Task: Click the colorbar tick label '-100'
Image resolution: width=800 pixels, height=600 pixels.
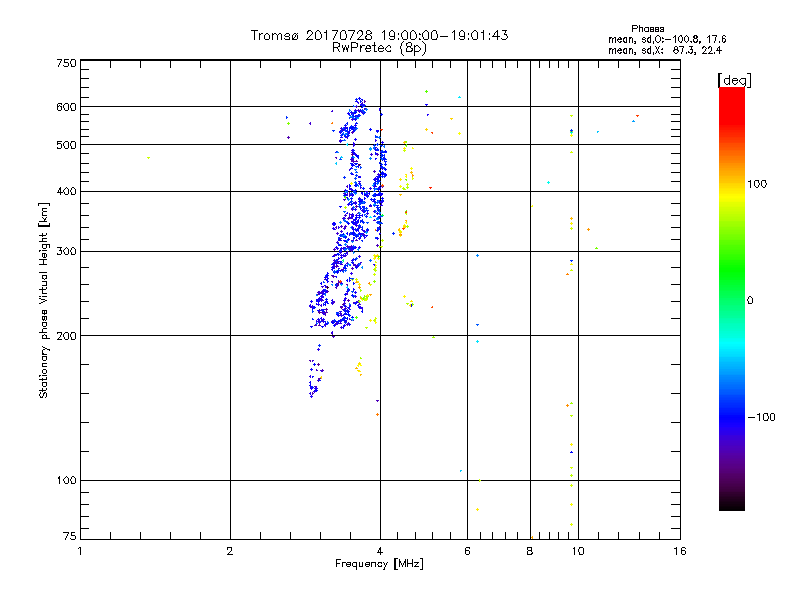Action: tap(762, 417)
